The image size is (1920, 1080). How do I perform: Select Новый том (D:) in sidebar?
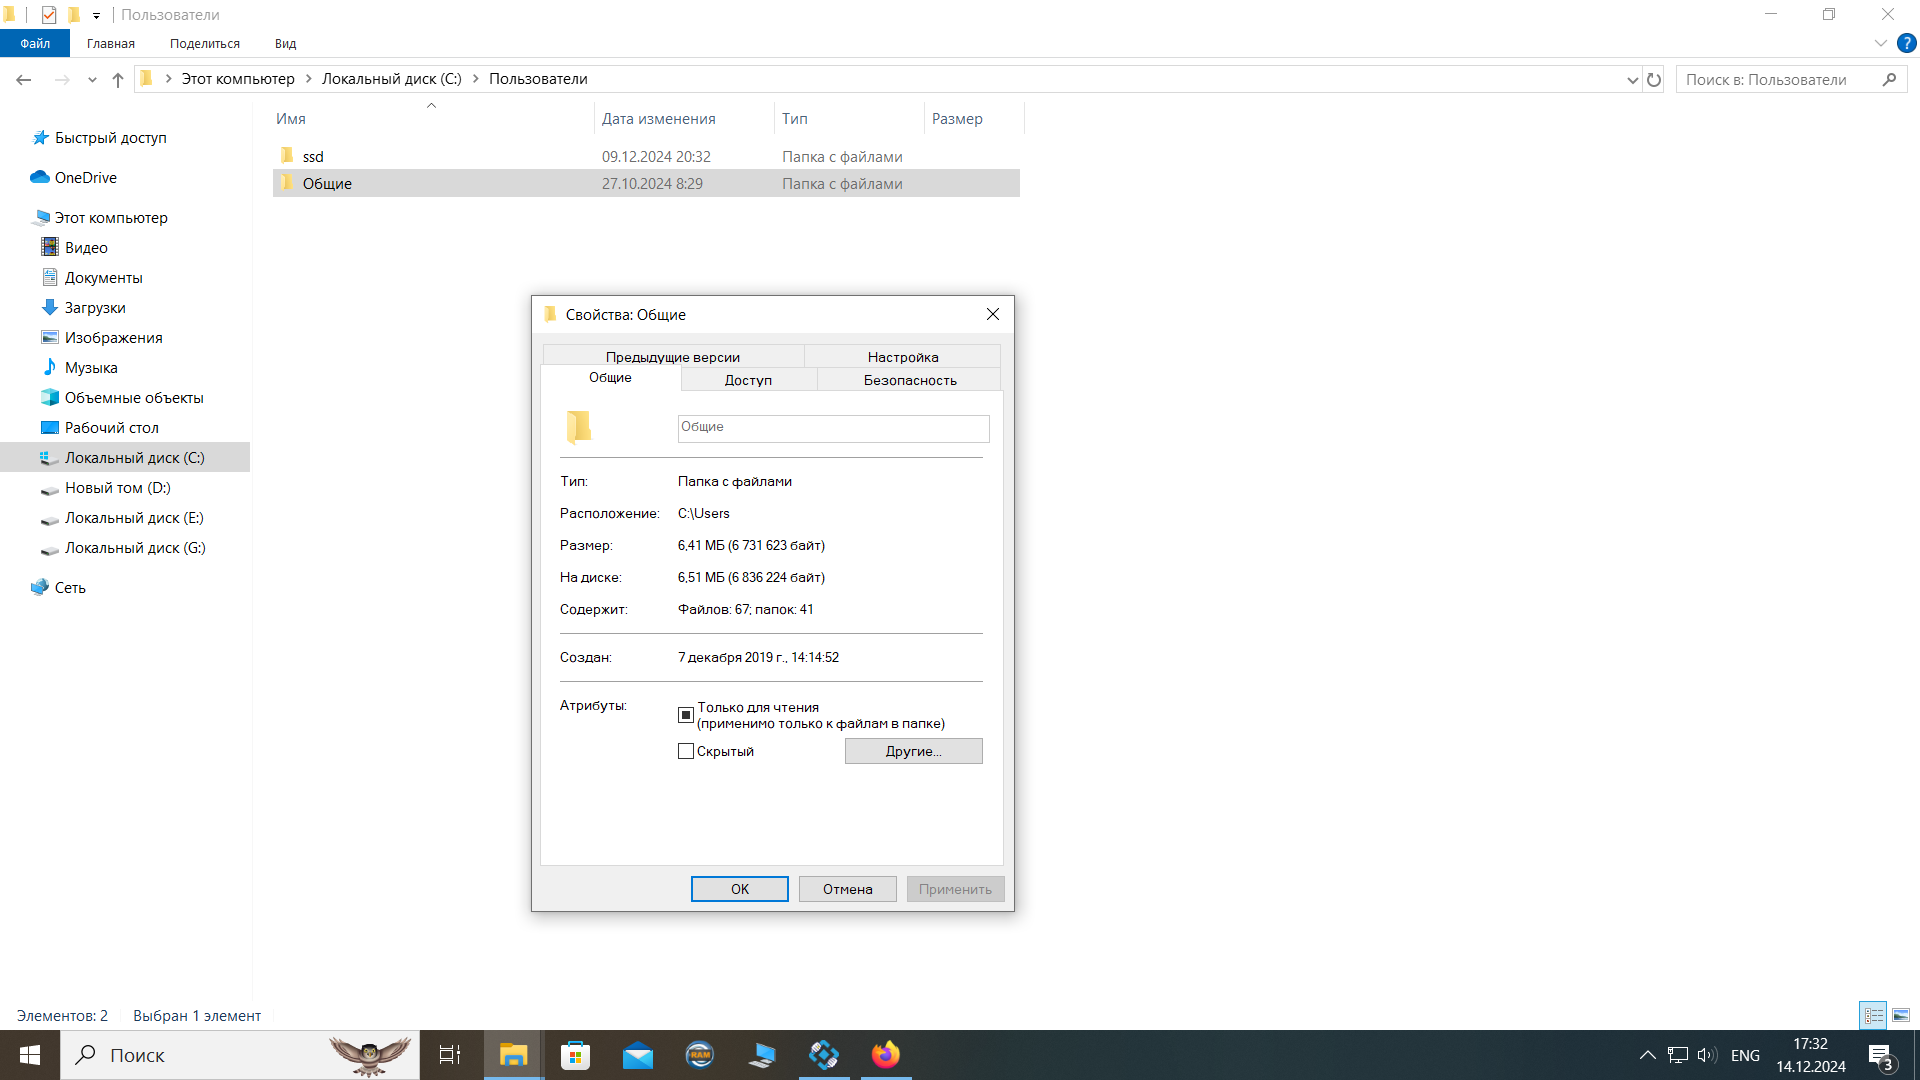pos(117,488)
